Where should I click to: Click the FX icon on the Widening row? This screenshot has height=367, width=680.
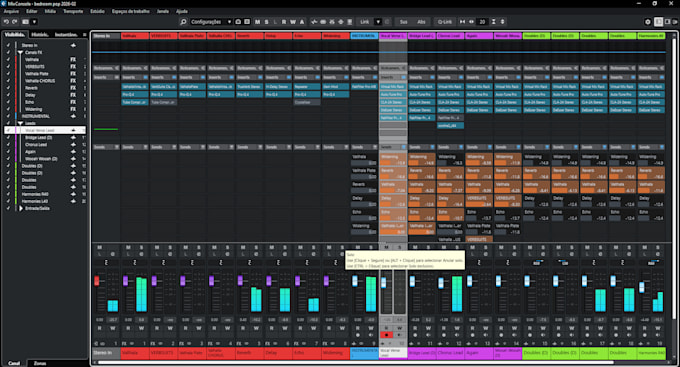[x=73, y=109]
